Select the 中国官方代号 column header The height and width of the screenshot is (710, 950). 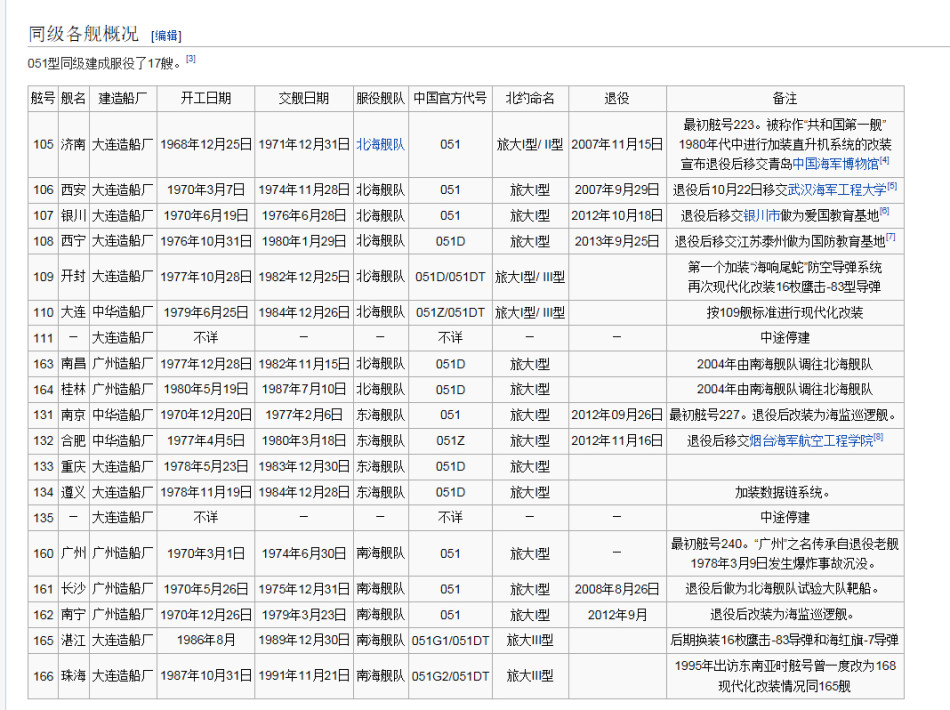450,98
